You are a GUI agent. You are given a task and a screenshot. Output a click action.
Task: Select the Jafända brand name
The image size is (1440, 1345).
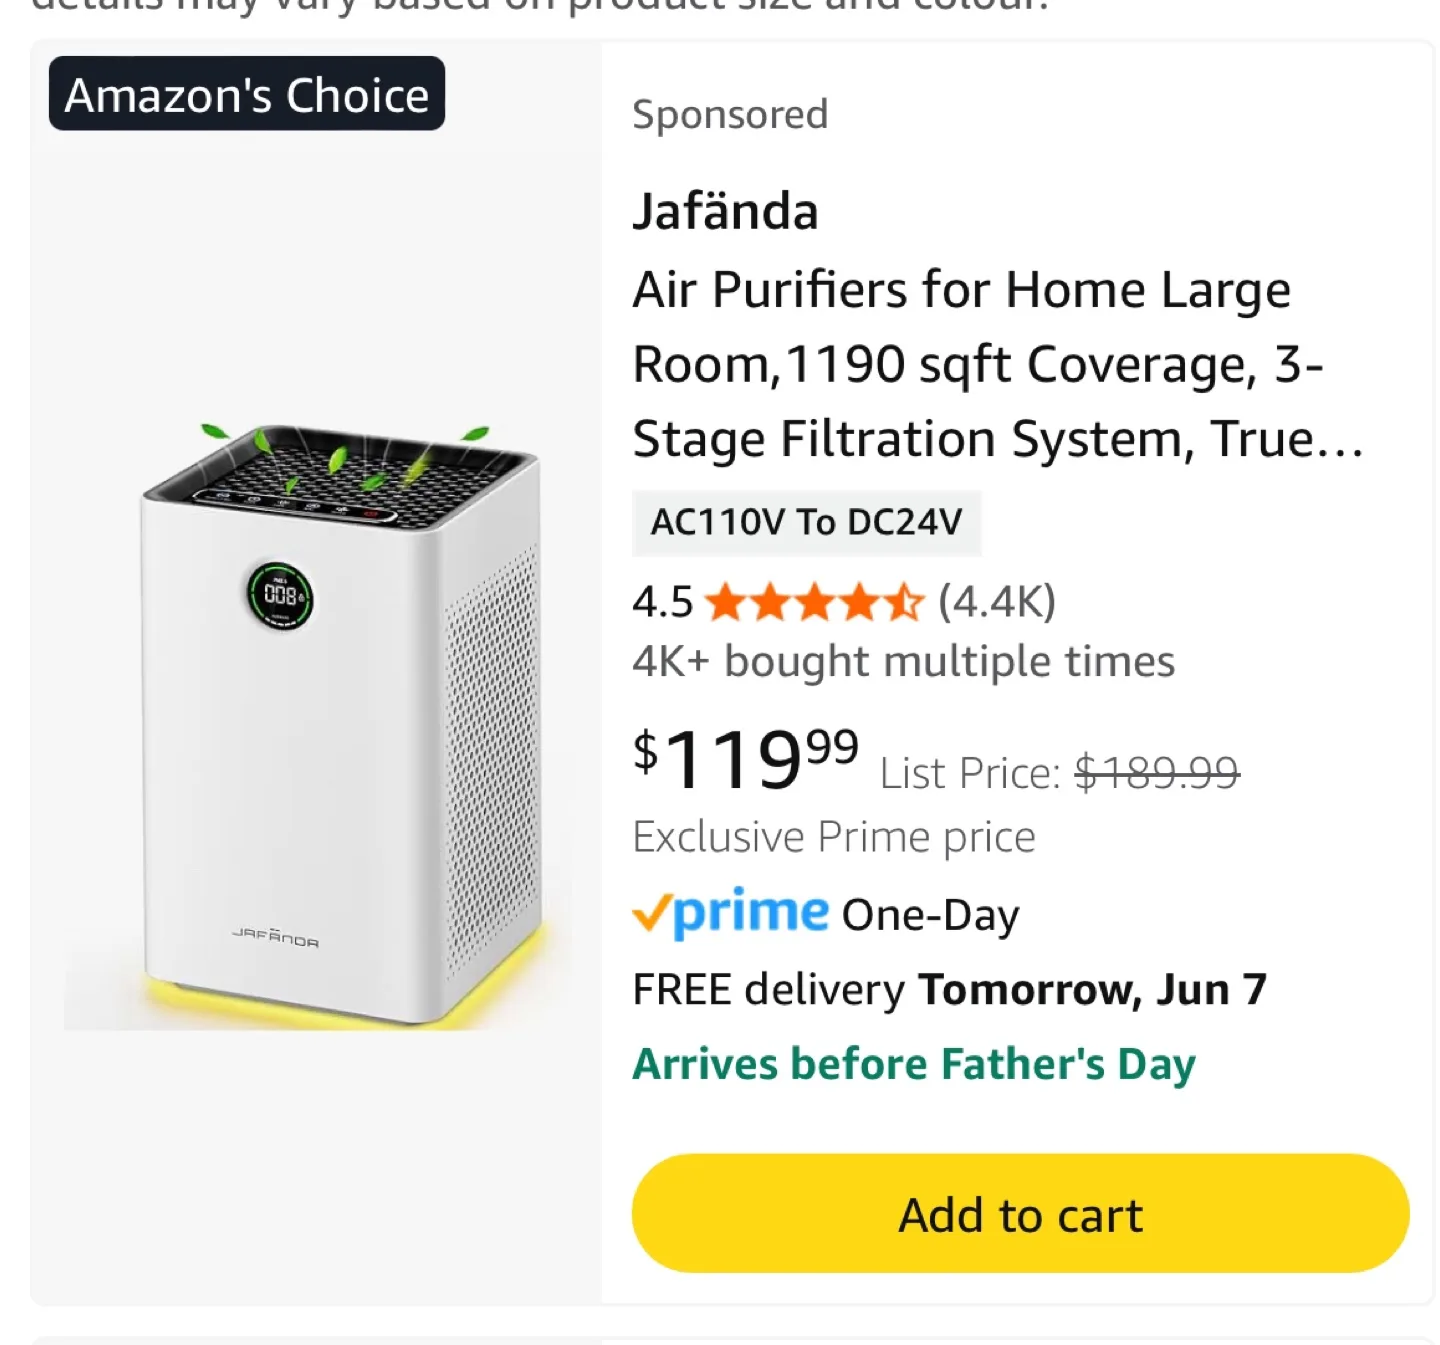click(725, 210)
